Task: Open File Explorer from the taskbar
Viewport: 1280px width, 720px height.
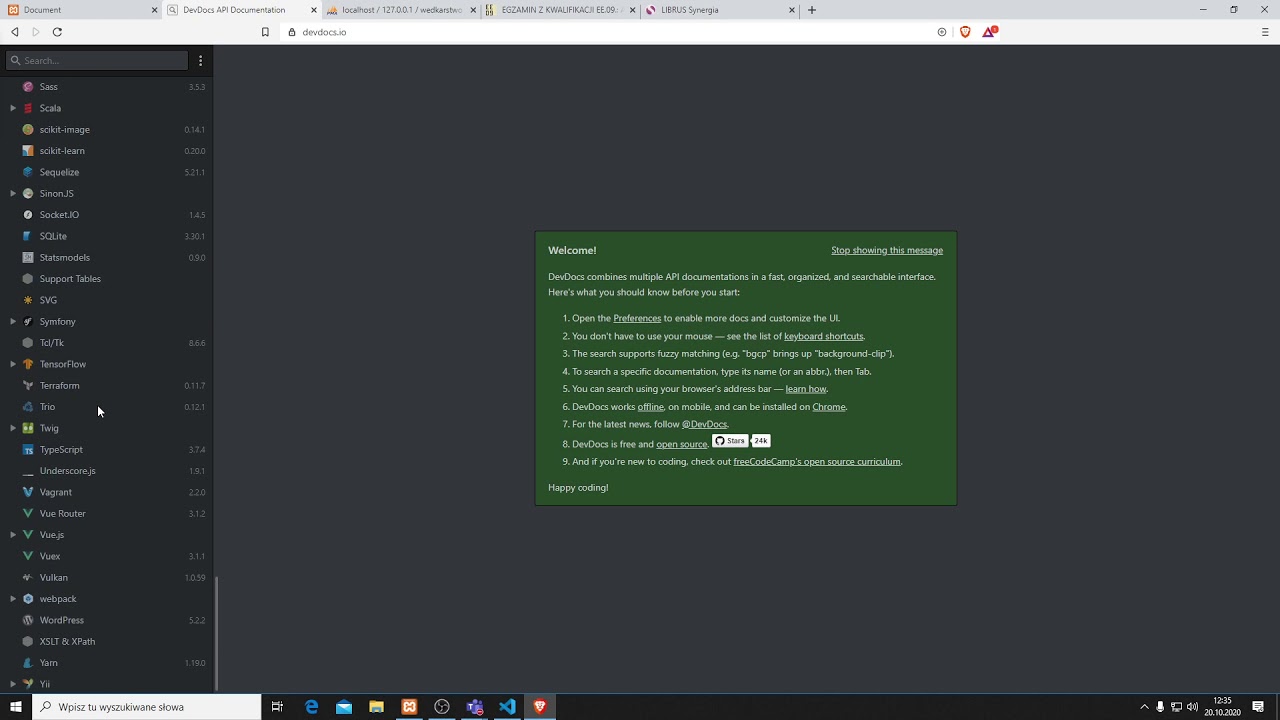Action: click(376, 707)
